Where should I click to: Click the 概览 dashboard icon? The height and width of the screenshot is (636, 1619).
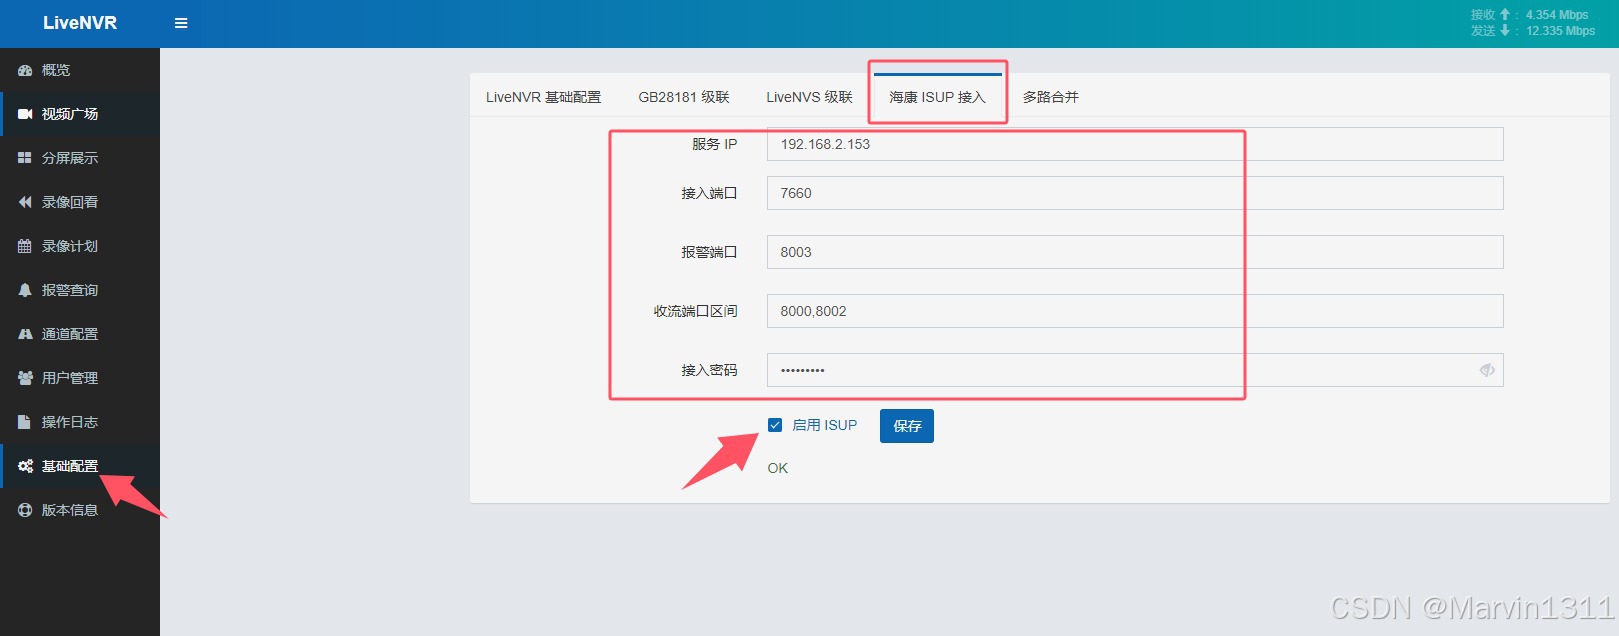[x=25, y=70]
